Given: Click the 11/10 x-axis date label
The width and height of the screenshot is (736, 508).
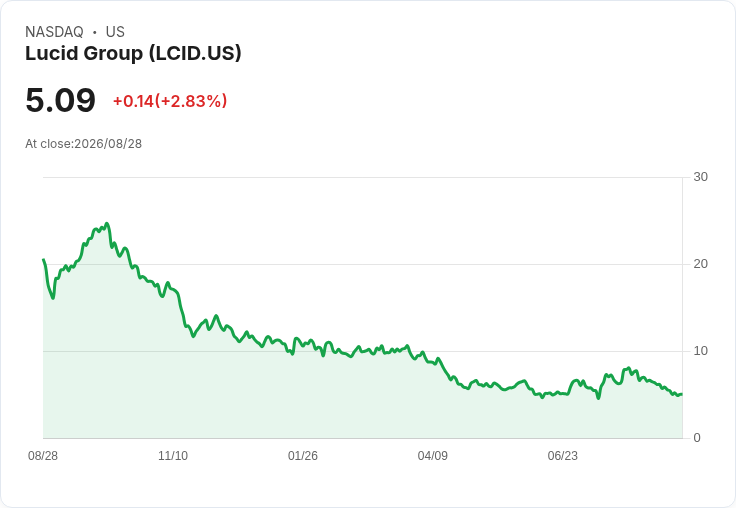Looking at the screenshot, I should (173, 456).
